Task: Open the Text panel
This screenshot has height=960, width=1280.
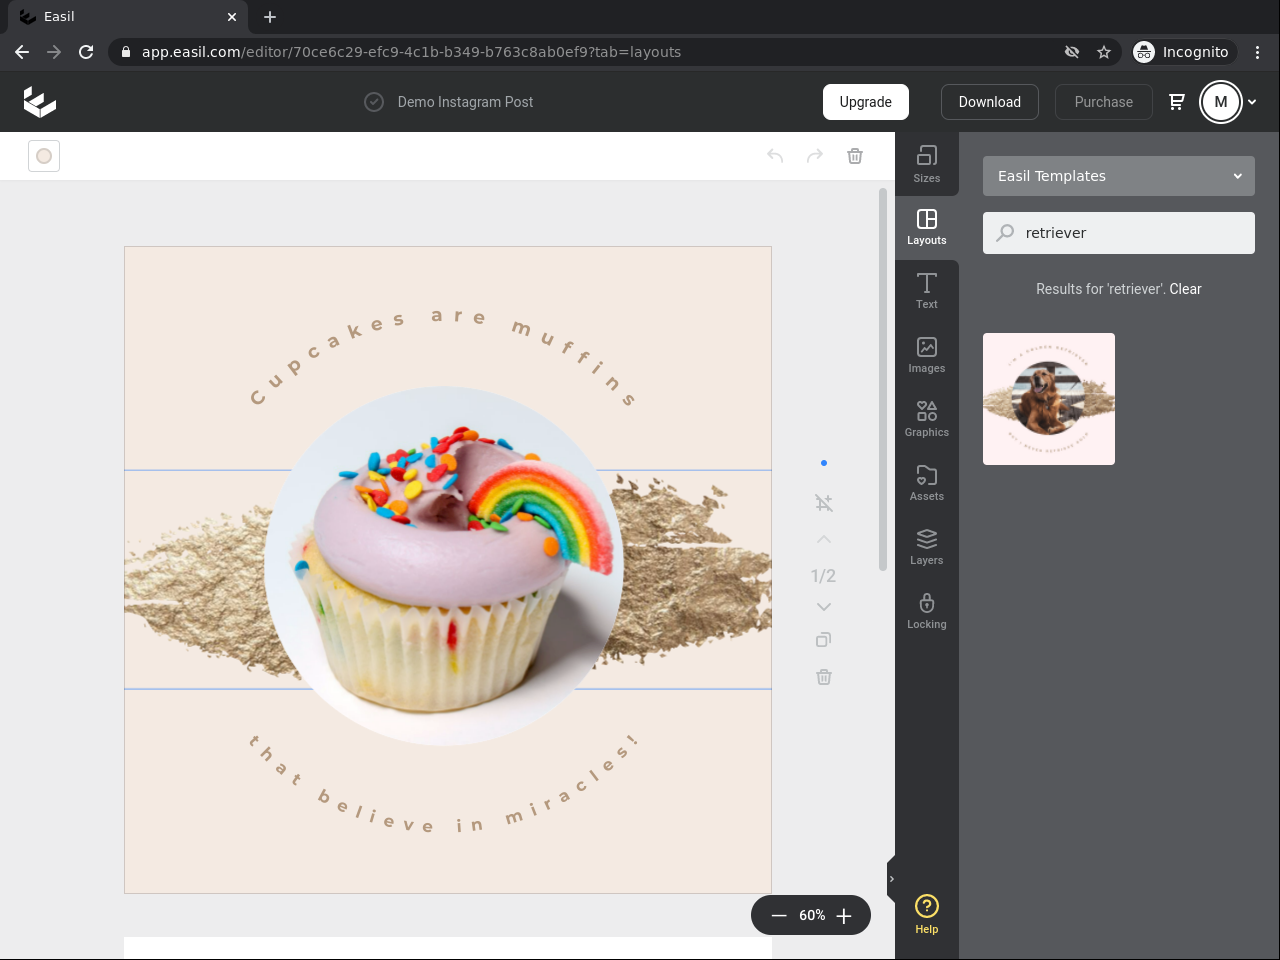Action: pos(927,292)
